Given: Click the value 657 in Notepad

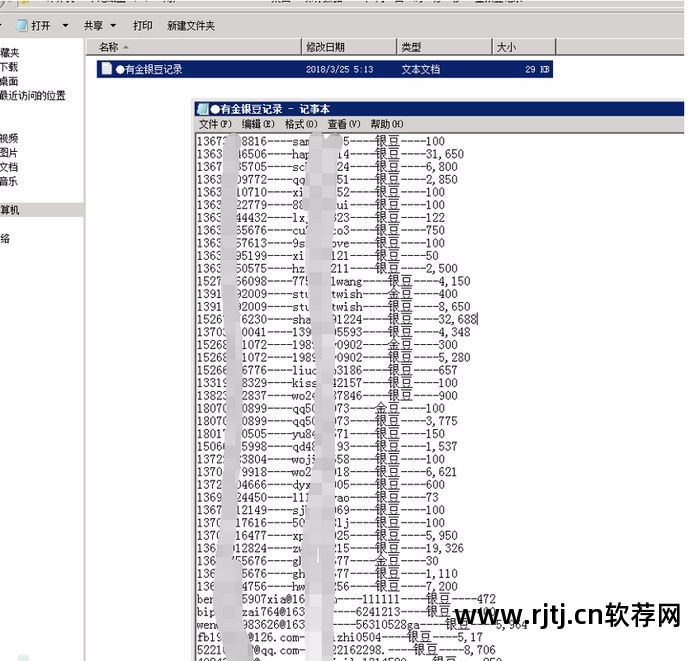Looking at the screenshot, I should tap(448, 370).
